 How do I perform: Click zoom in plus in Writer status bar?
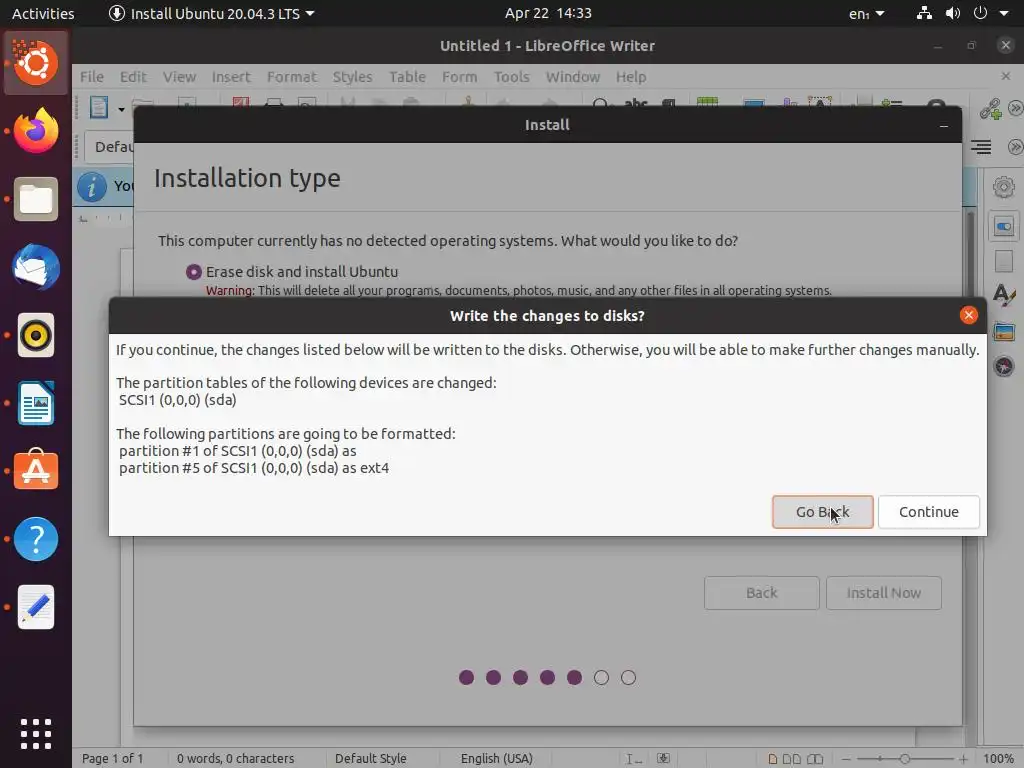[963, 759]
